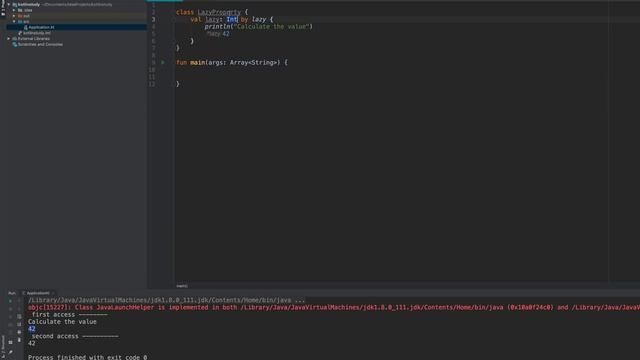Click the stop icon below rerun
The width and height of the screenshot is (640, 360).
click(x=10, y=309)
